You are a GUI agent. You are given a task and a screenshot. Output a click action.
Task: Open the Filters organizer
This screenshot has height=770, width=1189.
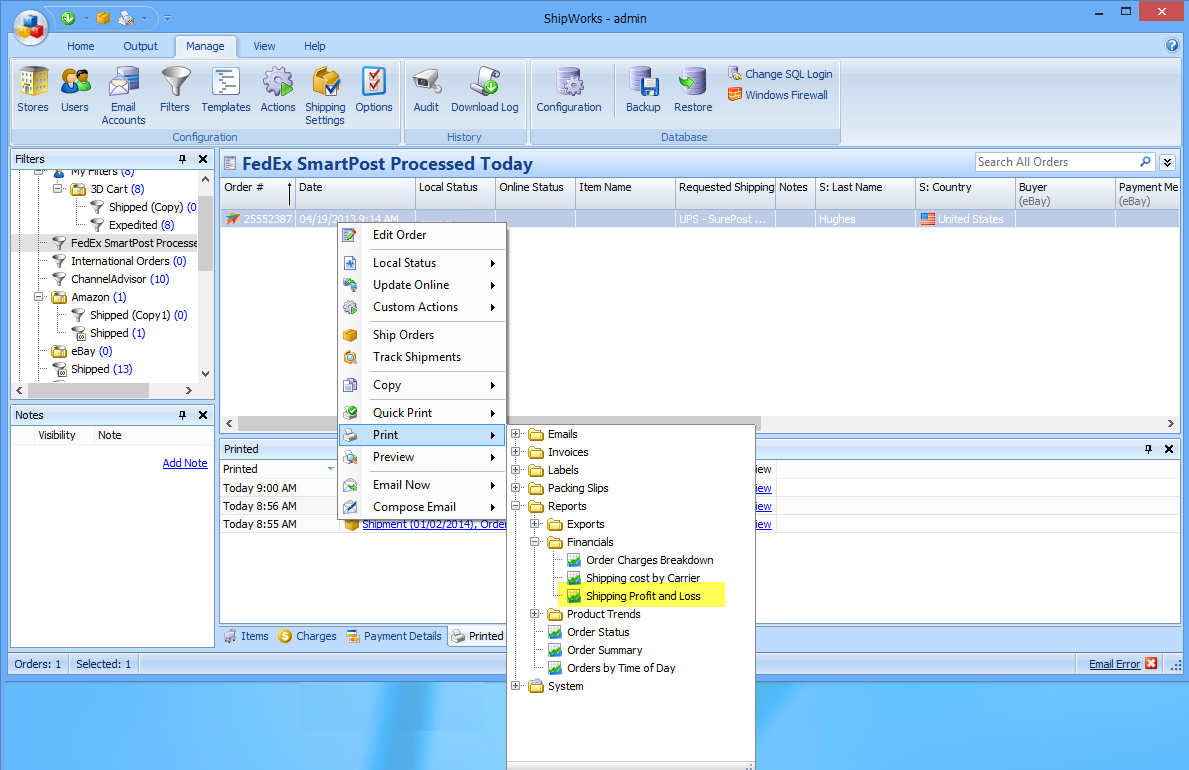tap(175, 90)
